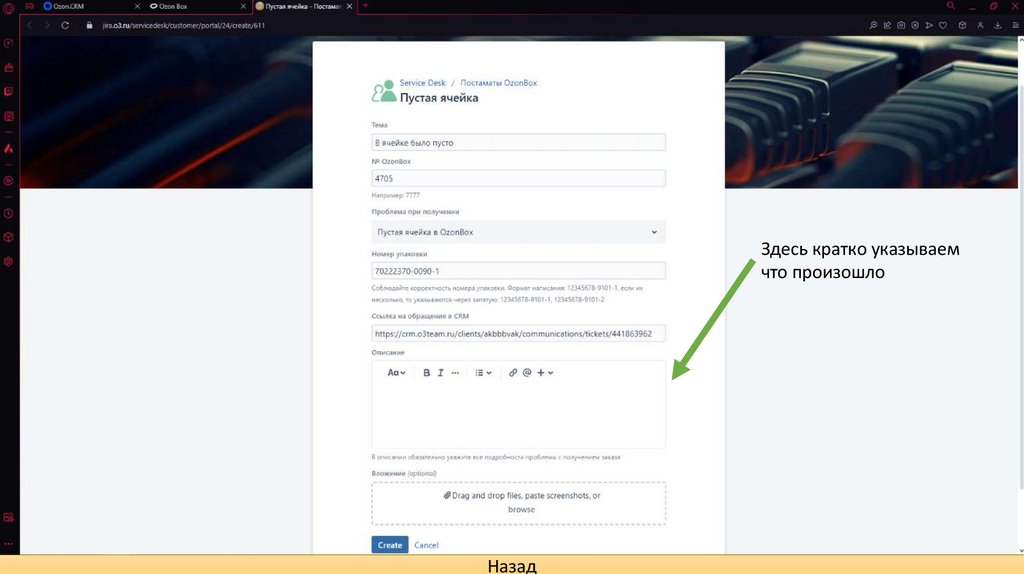Image resolution: width=1024 pixels, height=574 pixels.
Task: Click into the Описание text area
Action: point(519,415)
